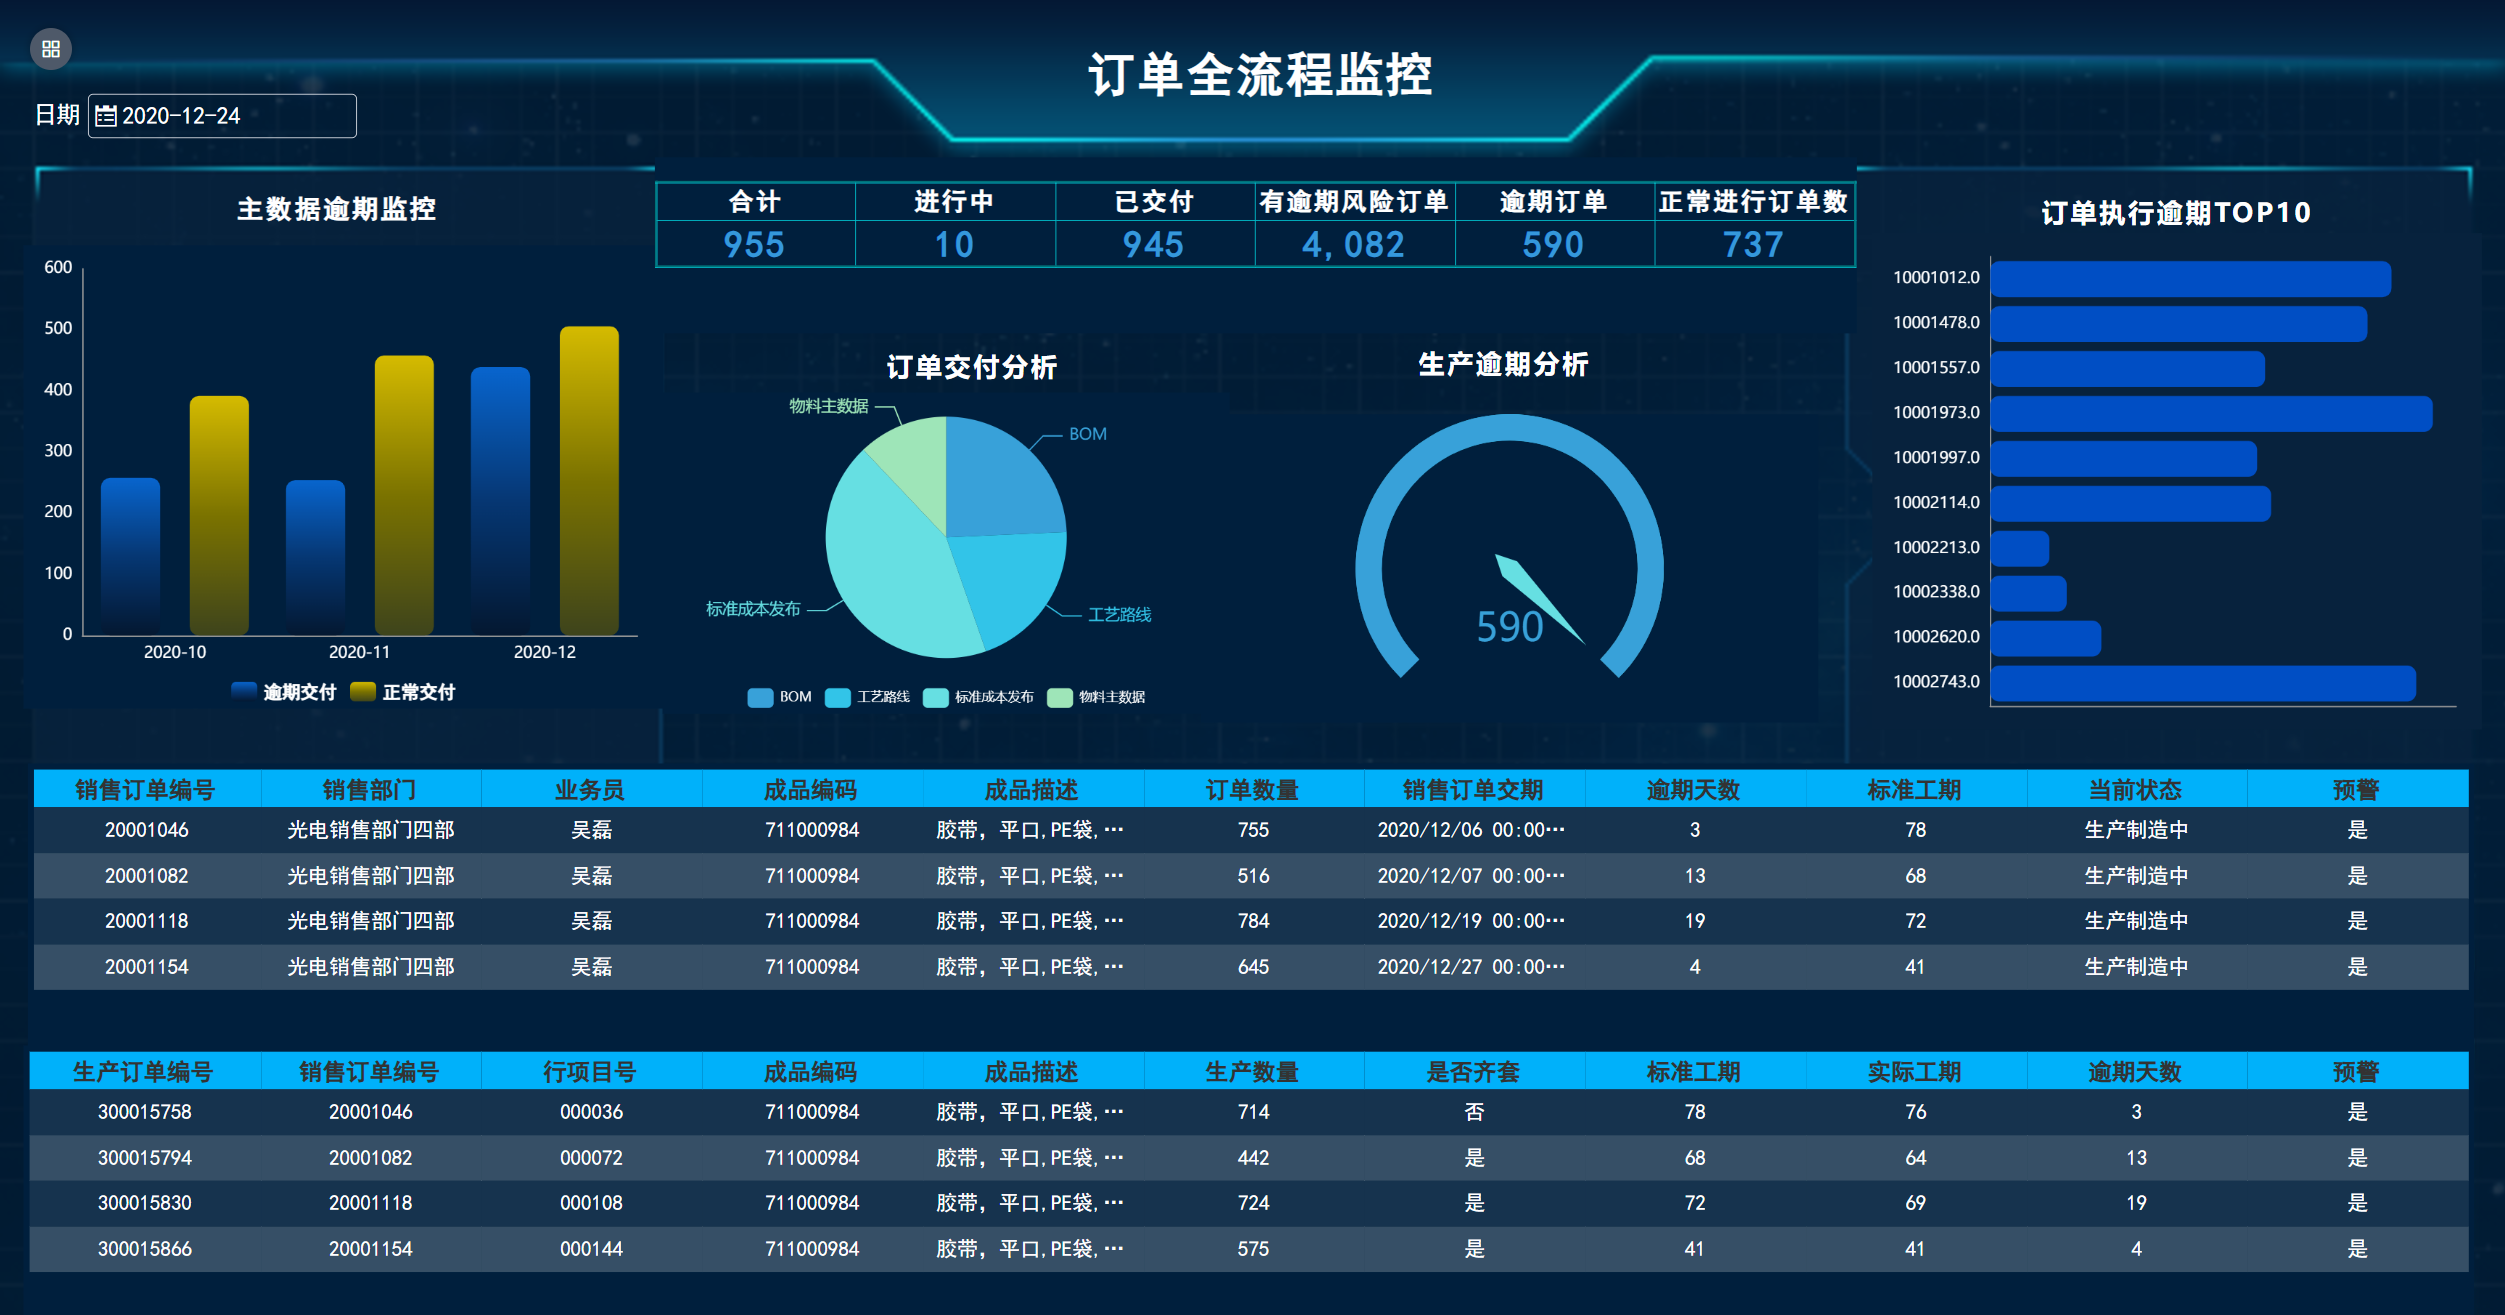The height and width of the screenshot is (1315, 2505).
Task: Select the bar for order 10001012.0
Action: click(2191, 279)
